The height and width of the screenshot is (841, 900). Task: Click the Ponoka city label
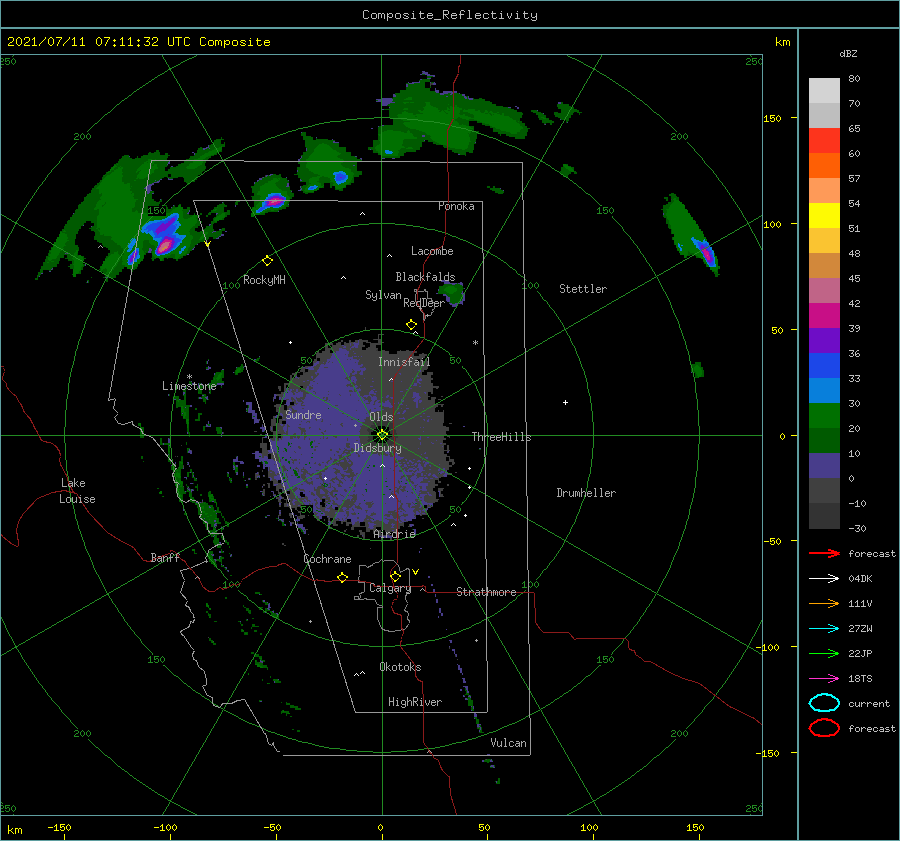[456, 206]
